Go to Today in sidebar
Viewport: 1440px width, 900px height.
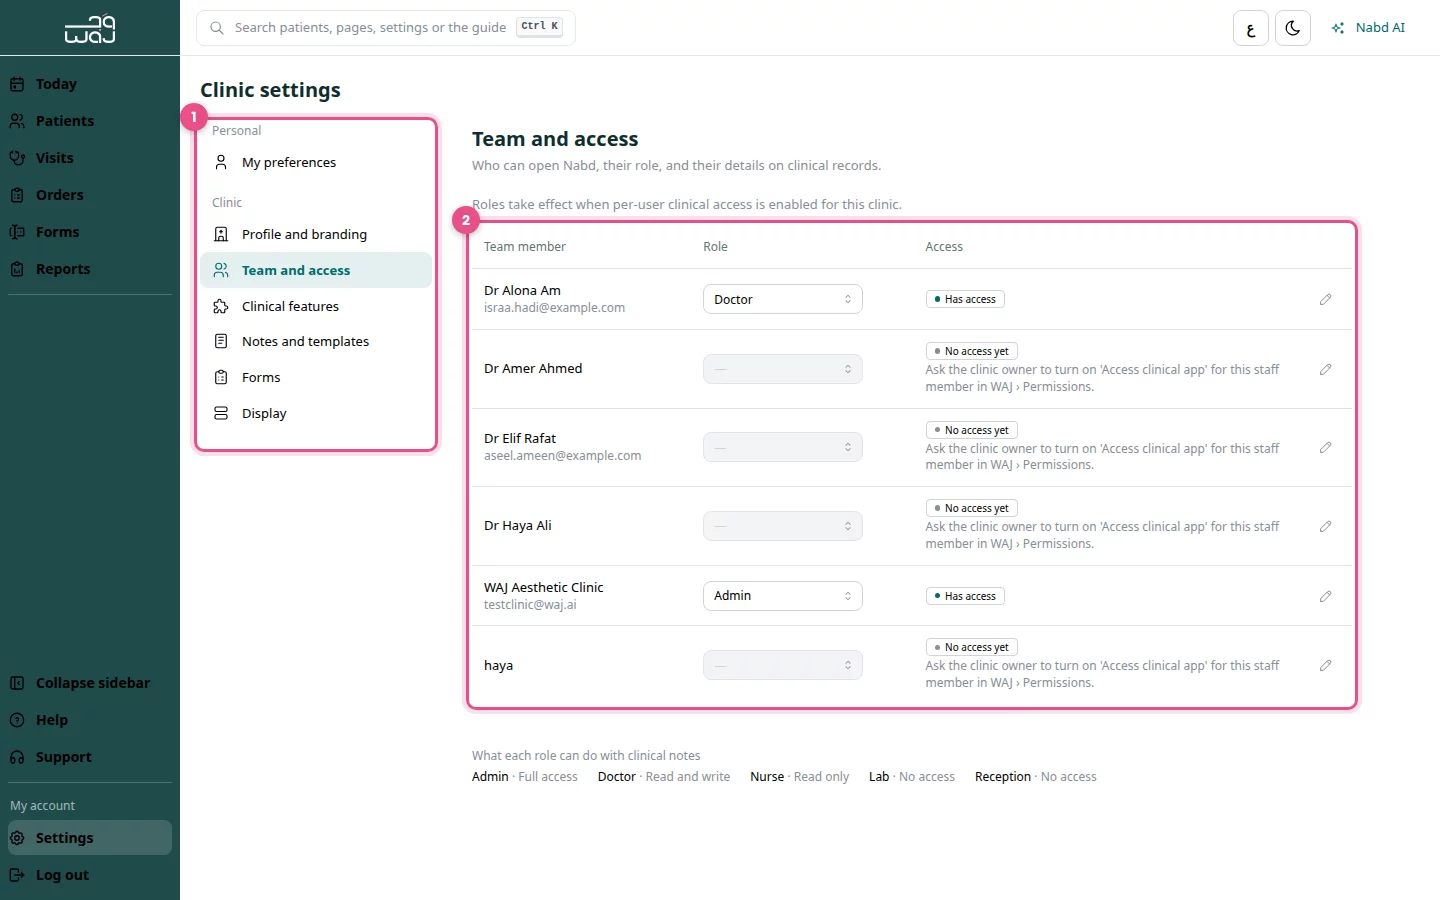(x=90, y=84)
